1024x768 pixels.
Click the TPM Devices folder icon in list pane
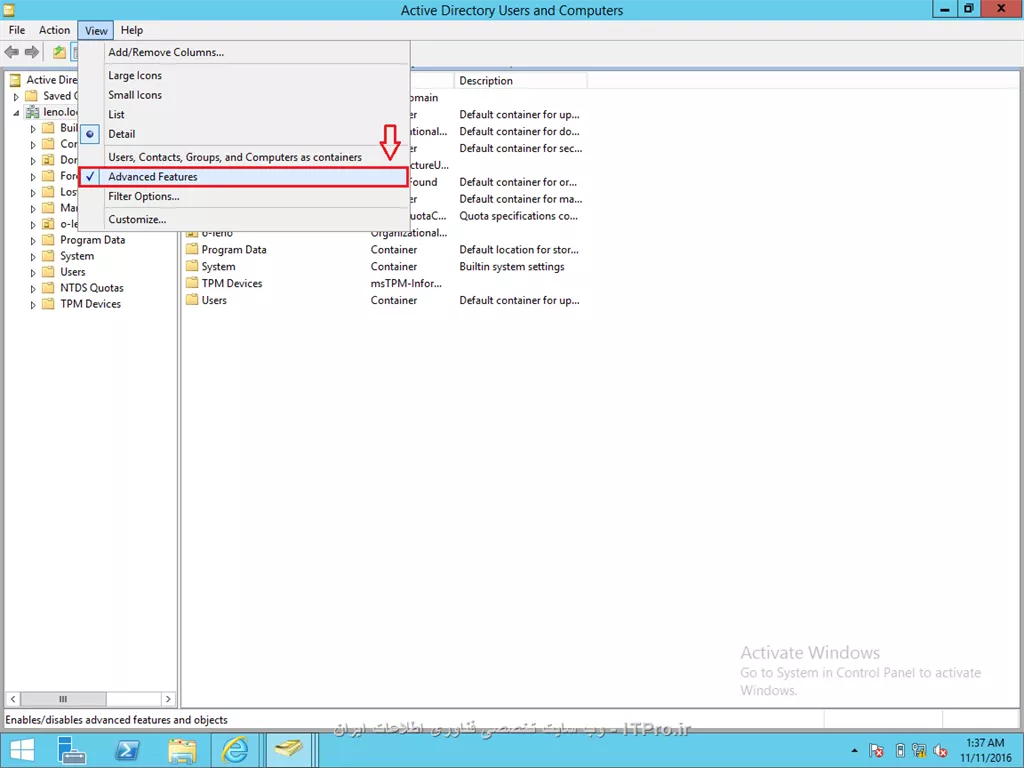coord(191,283)
